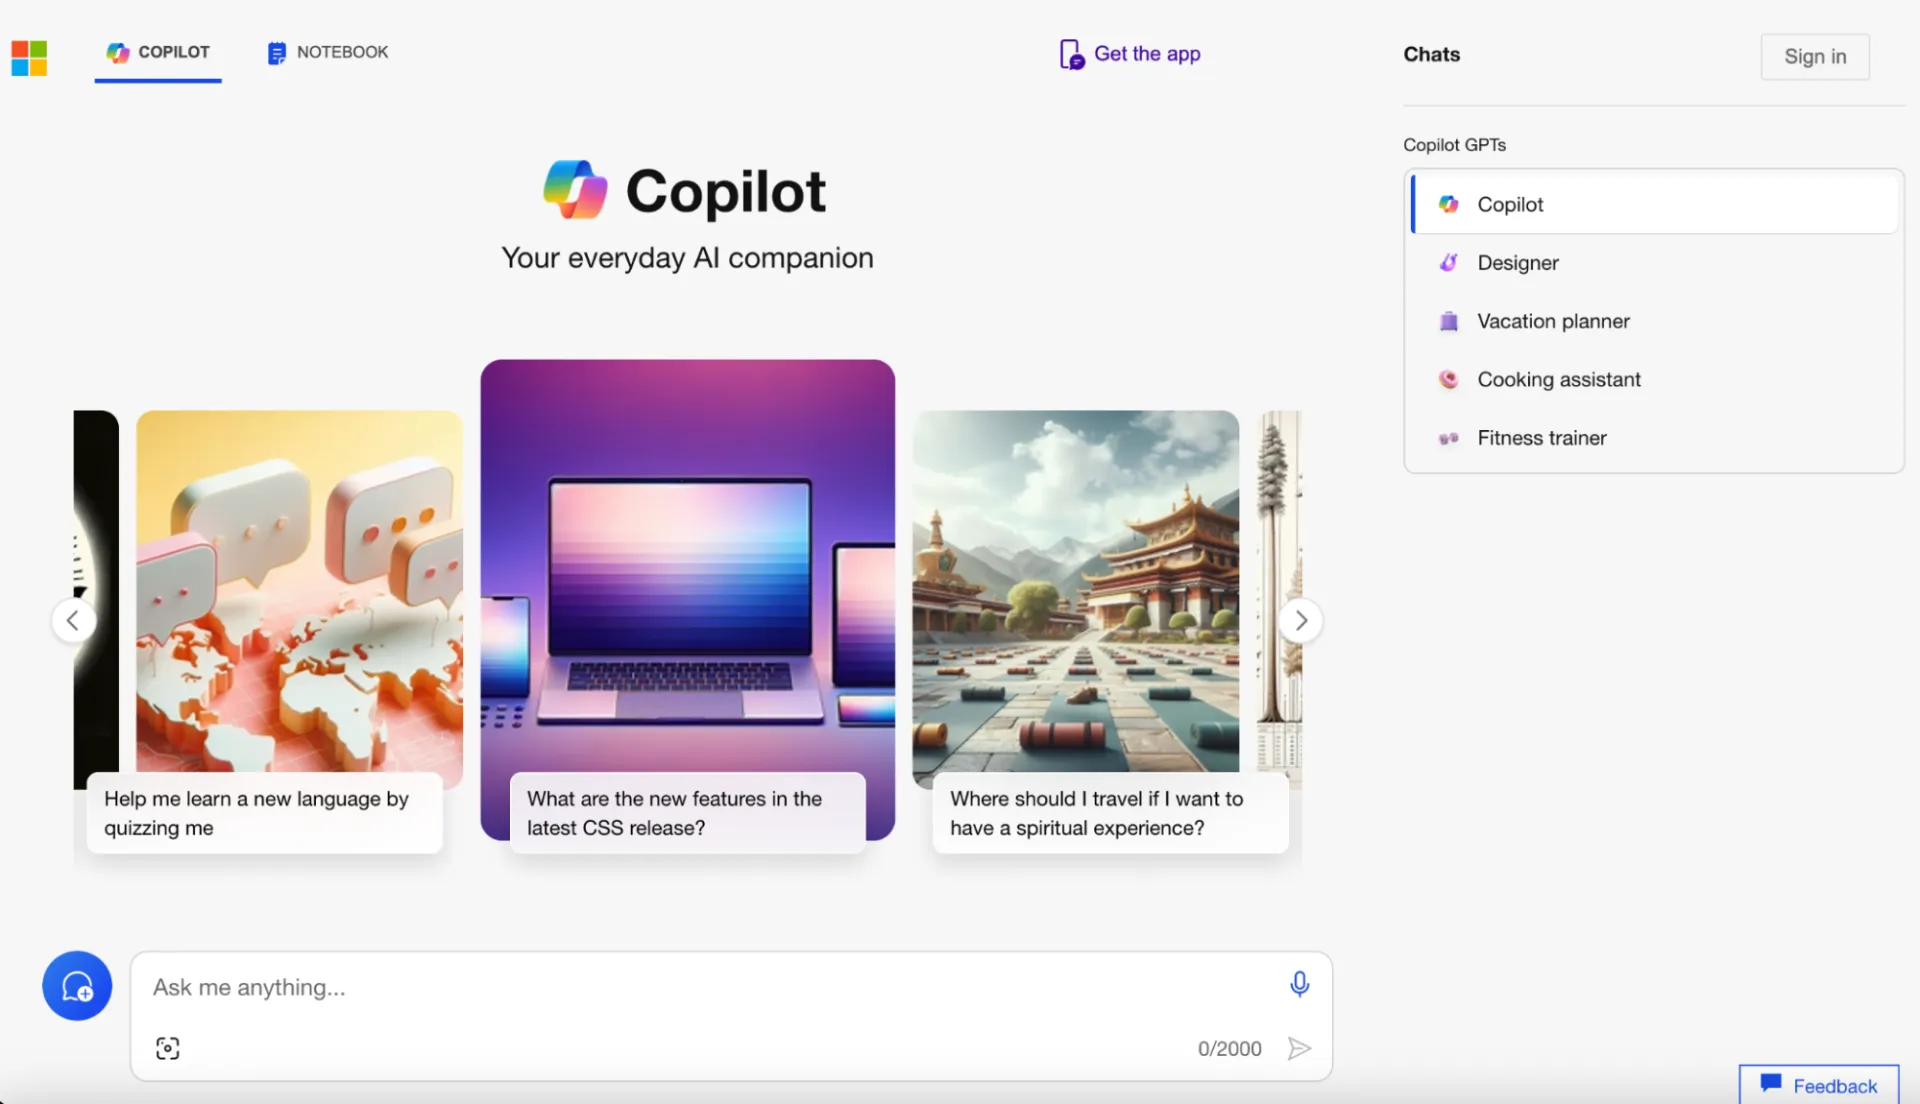Select the spiritual experience travel suggestion
The image size is (1920, 1104).
coord(1110,813)
